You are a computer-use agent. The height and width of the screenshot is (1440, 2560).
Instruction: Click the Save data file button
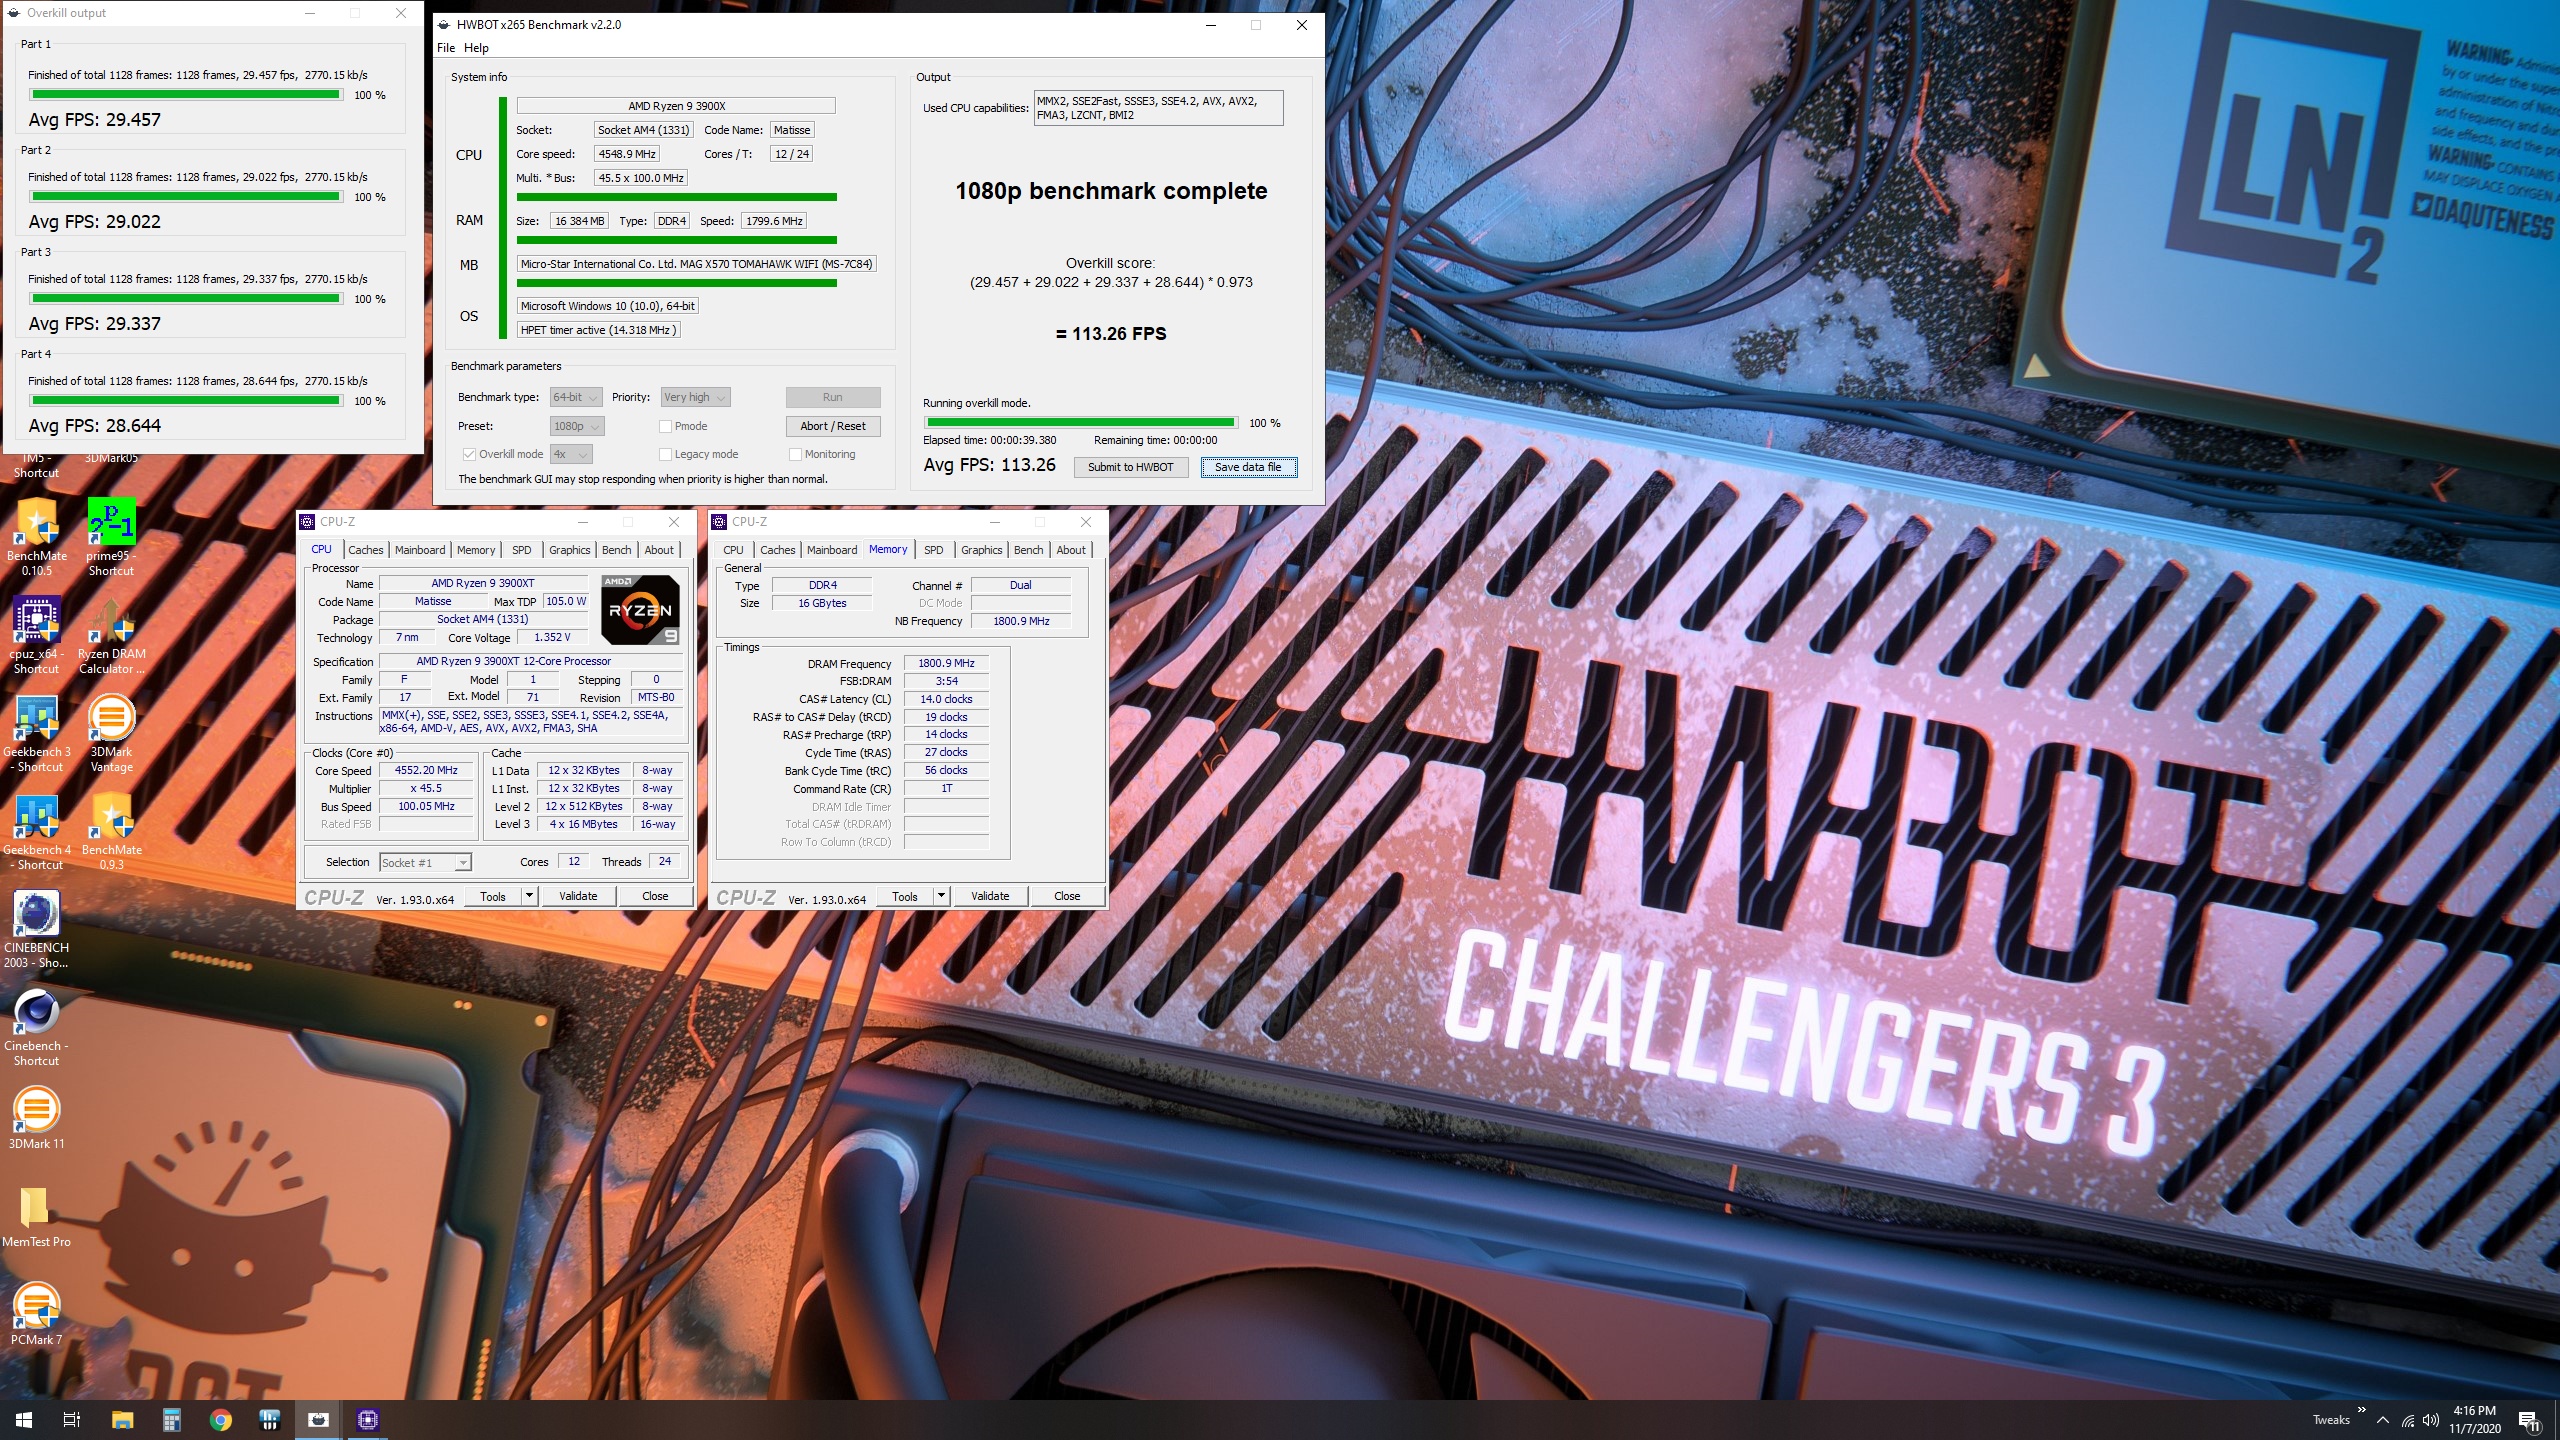1248,467
